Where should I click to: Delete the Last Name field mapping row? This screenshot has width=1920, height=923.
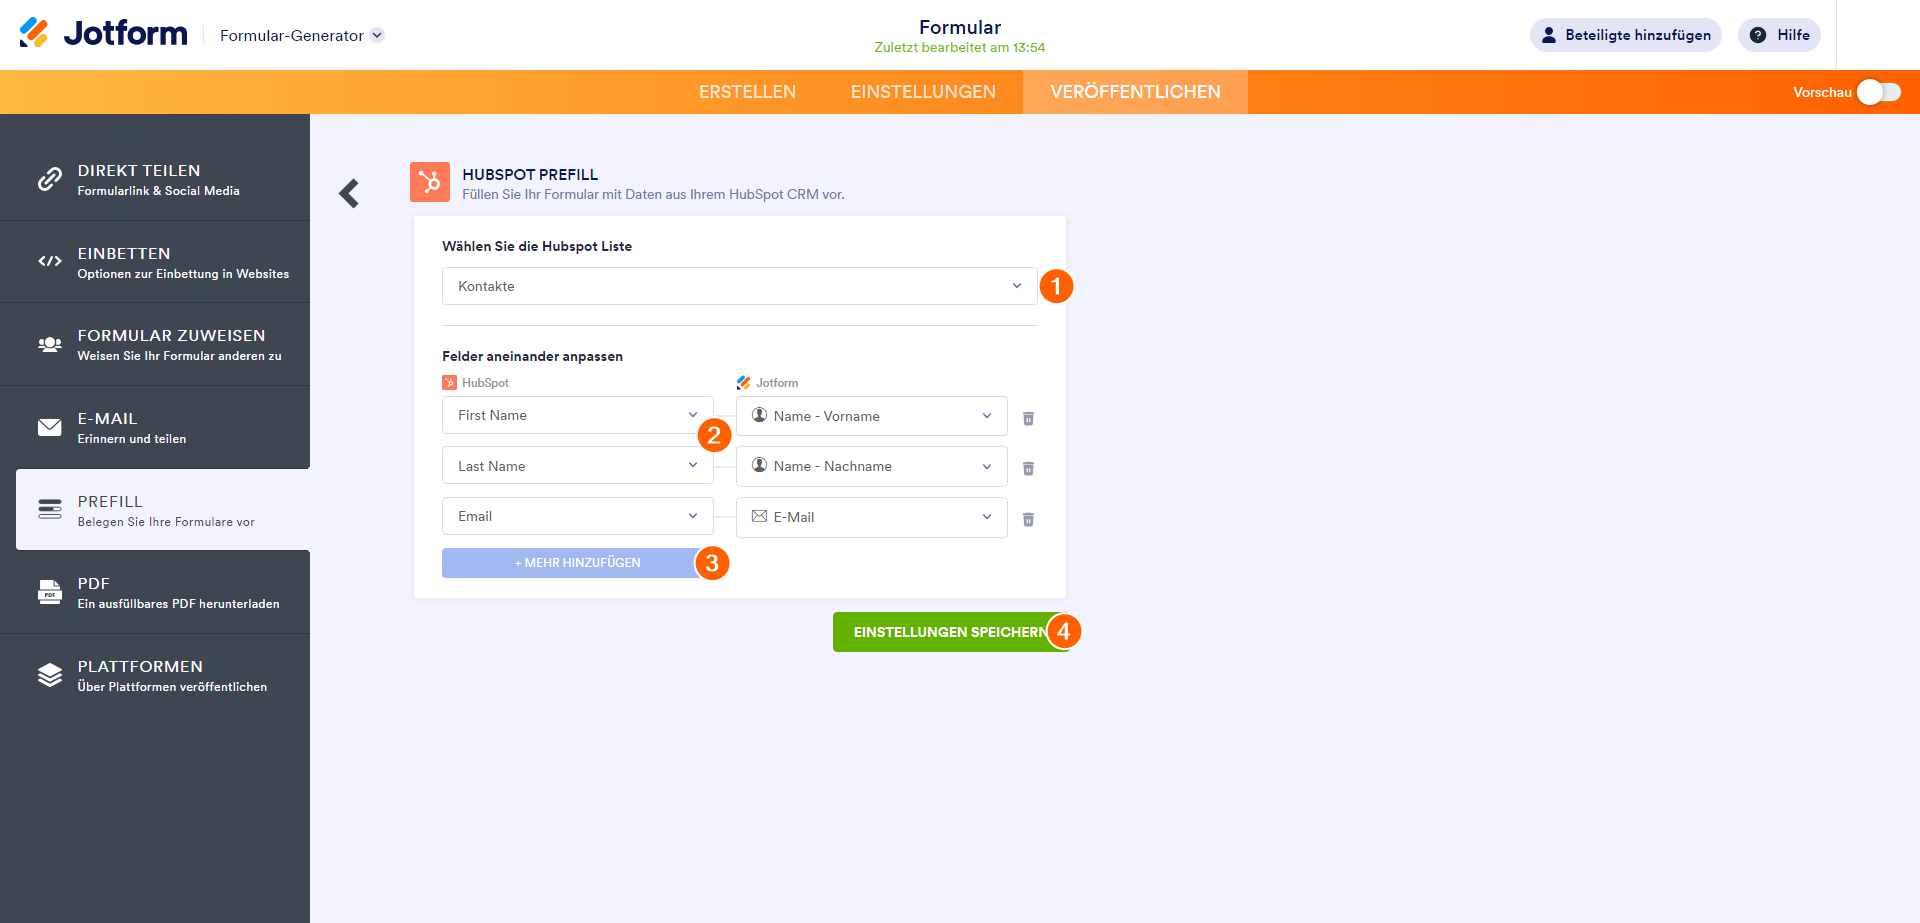(1028, 468)
